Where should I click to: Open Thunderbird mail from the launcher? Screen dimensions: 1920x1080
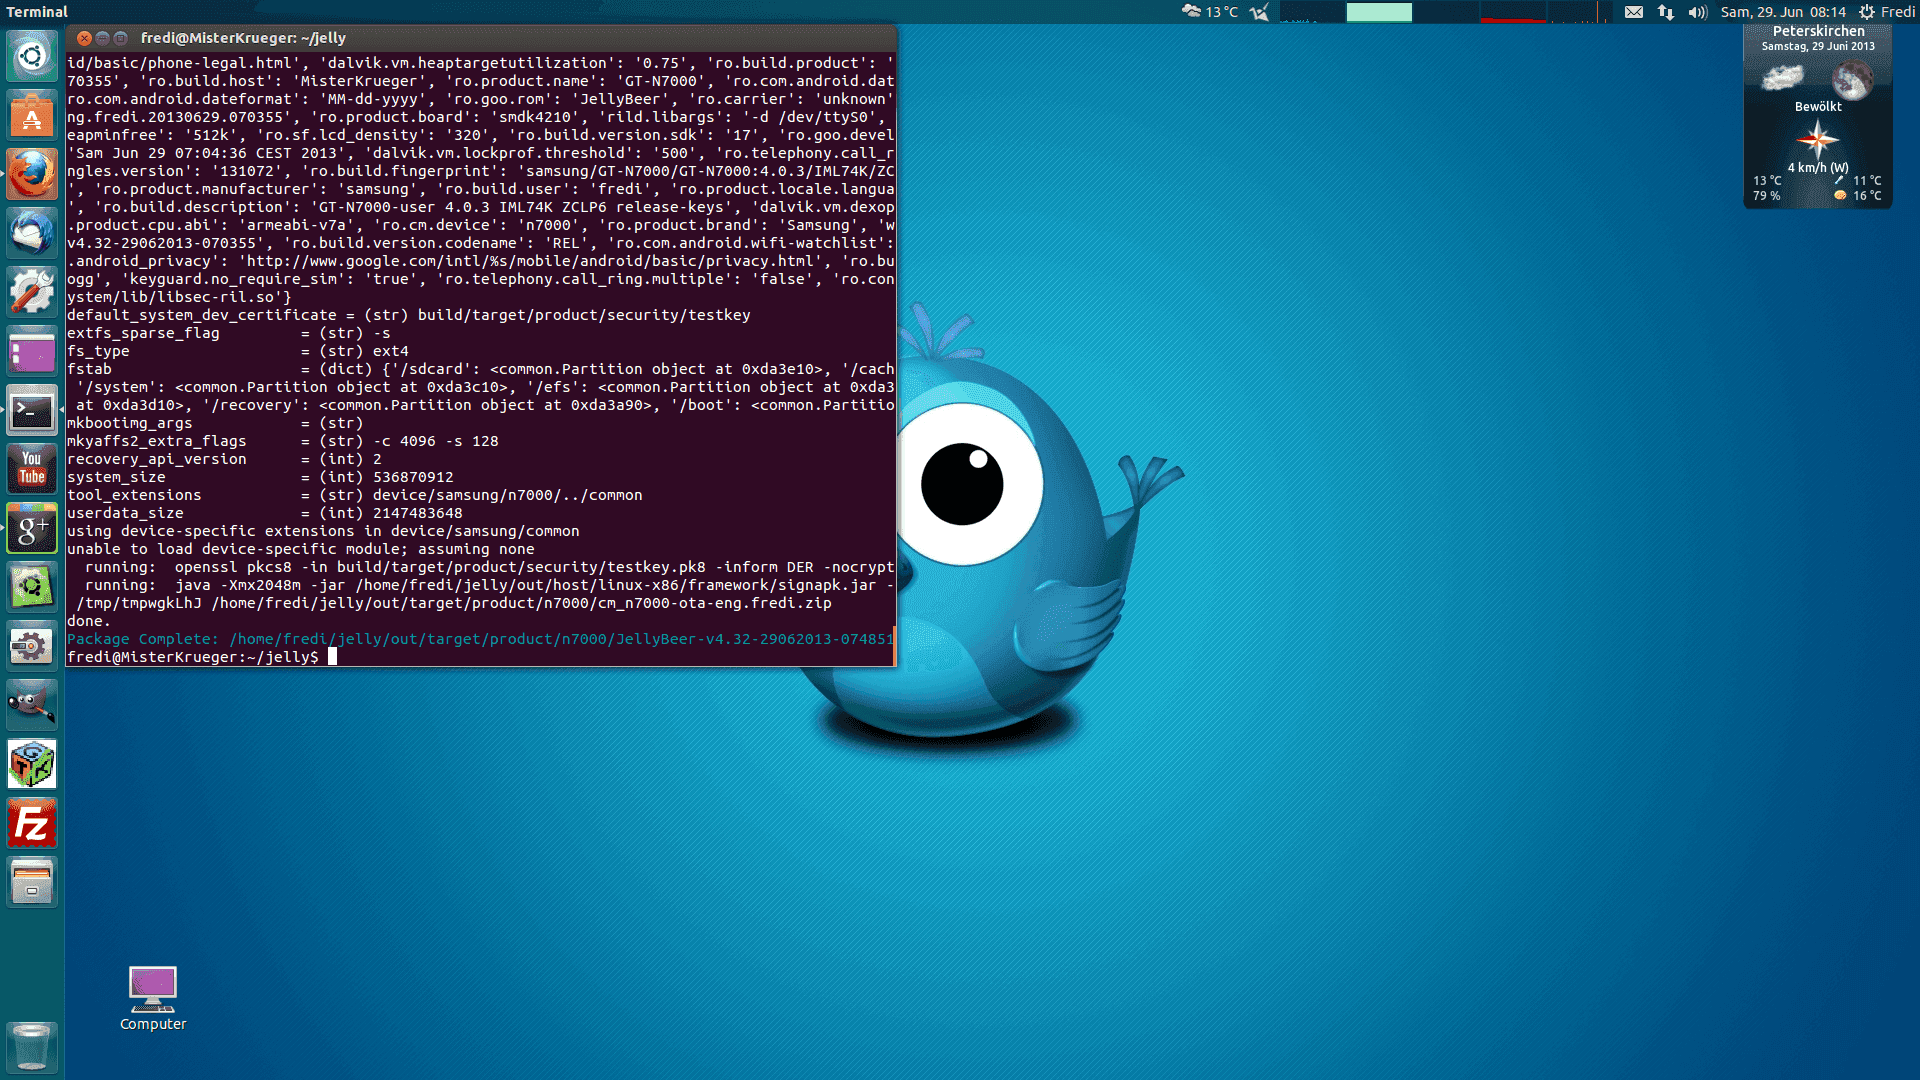(x=32, y=234)
